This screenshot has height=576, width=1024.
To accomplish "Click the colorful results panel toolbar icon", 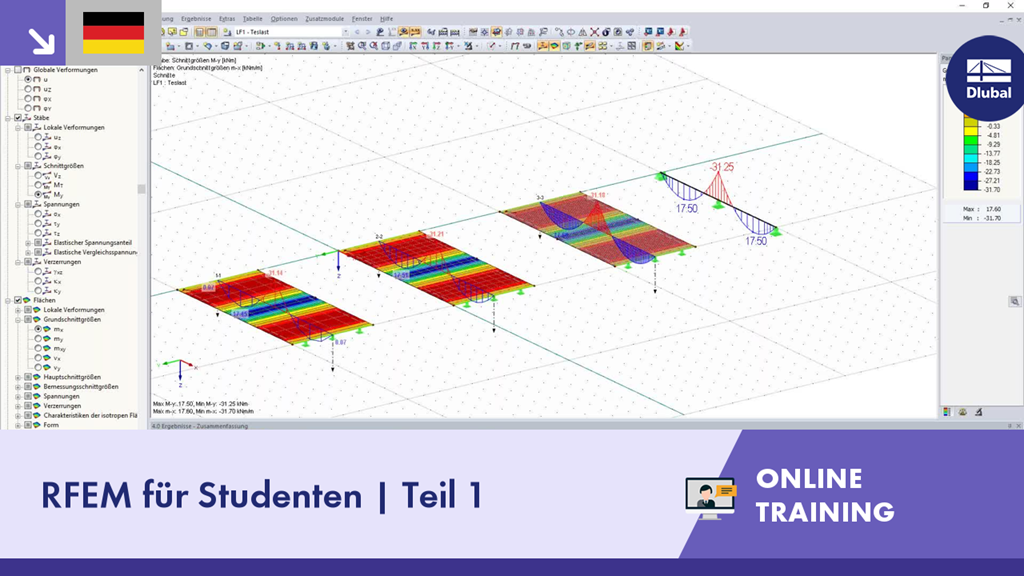I will (x=680, y=46).
